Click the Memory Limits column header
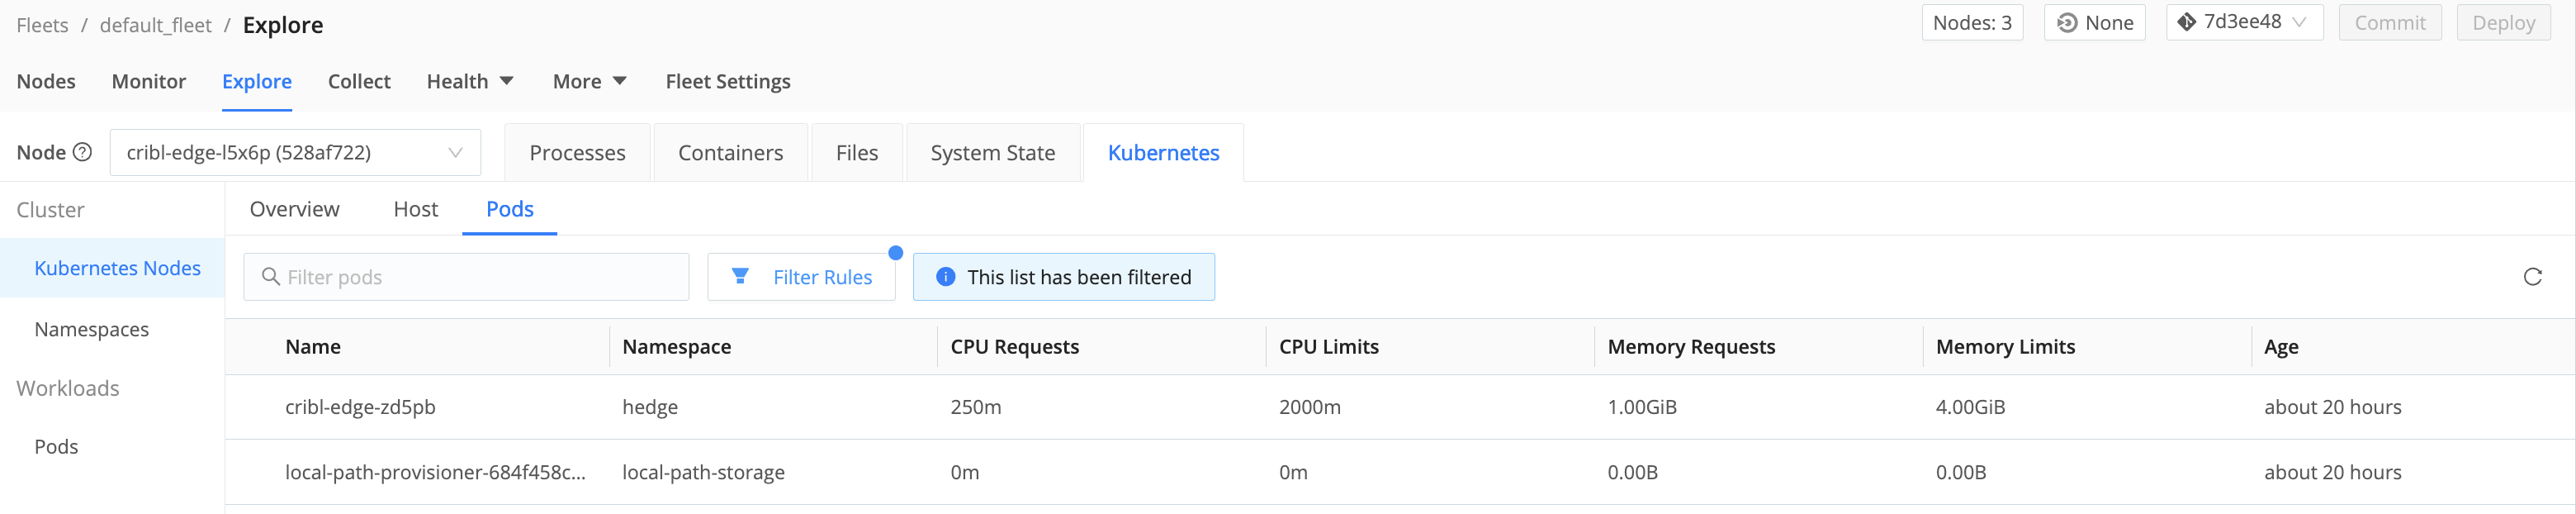The image size is (2576, 514). click(2005, 346)
